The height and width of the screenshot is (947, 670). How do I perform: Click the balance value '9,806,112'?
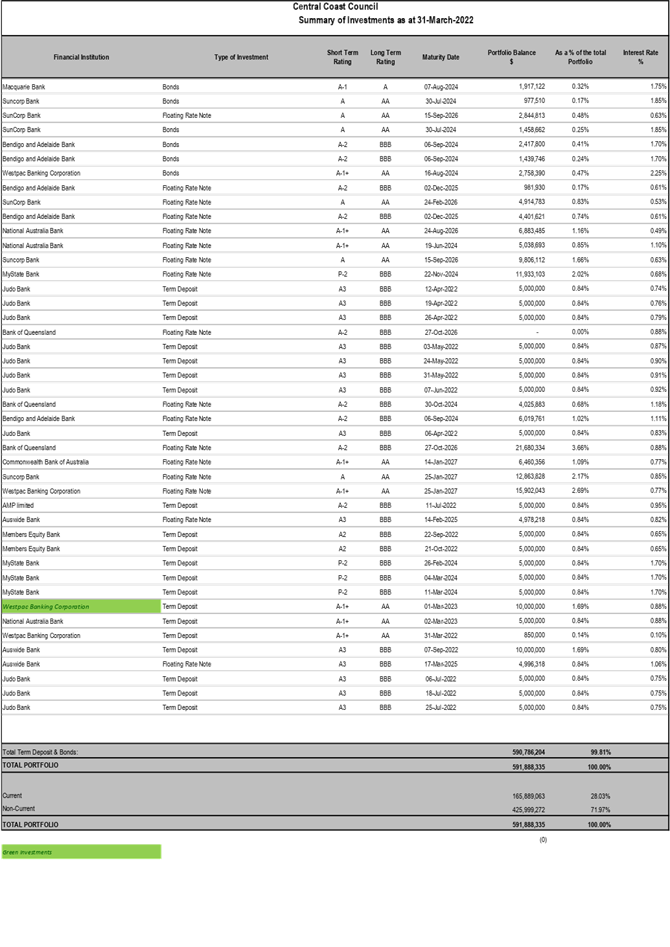coord(532,260)
